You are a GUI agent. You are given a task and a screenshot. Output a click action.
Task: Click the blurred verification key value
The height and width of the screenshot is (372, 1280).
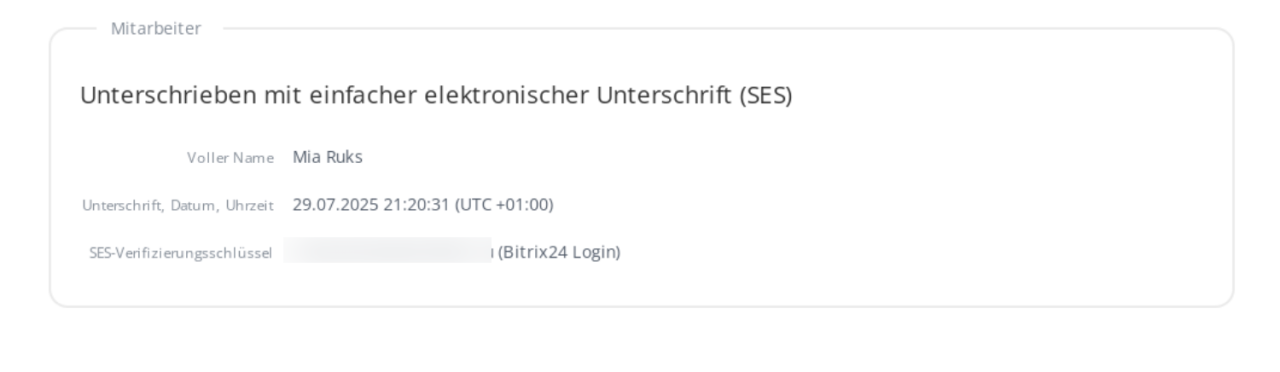[388, 250]
